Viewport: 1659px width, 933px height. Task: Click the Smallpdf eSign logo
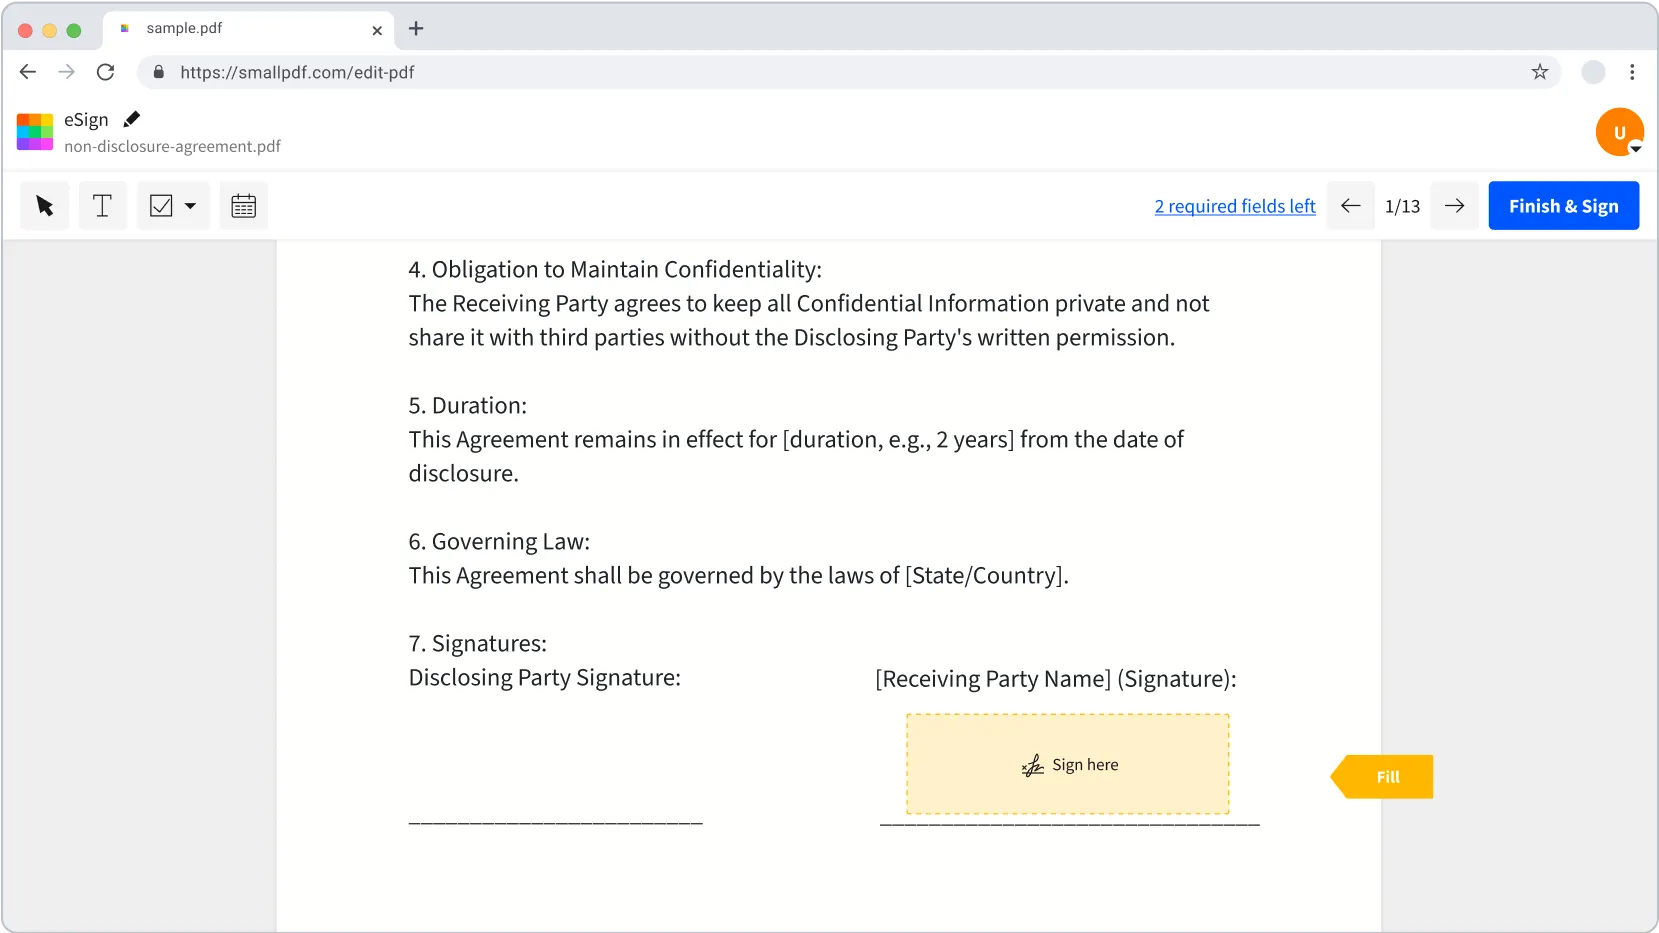tap(34, 131)
